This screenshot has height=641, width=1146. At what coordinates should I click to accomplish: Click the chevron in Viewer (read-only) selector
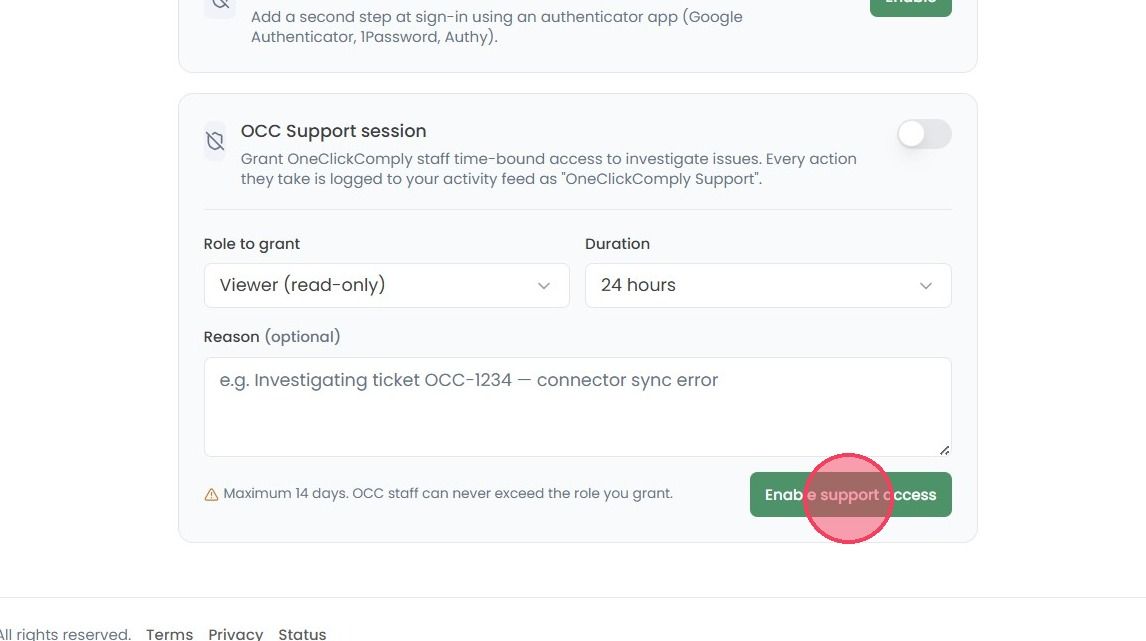click(x=544, y=286)
